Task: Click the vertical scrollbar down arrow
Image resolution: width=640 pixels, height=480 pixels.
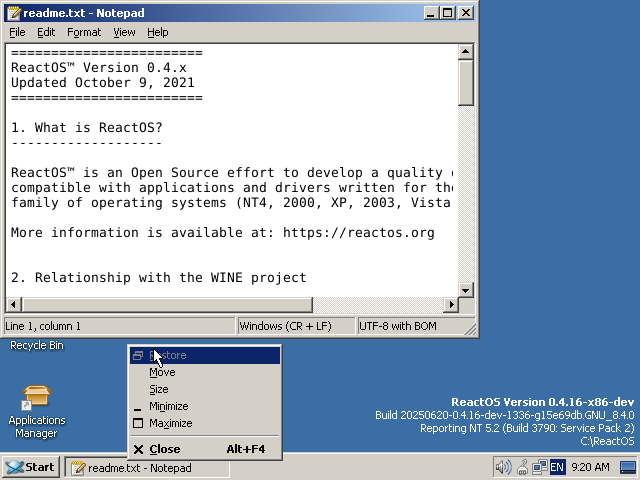Action: pyautogui.click(x=466, y=291)
